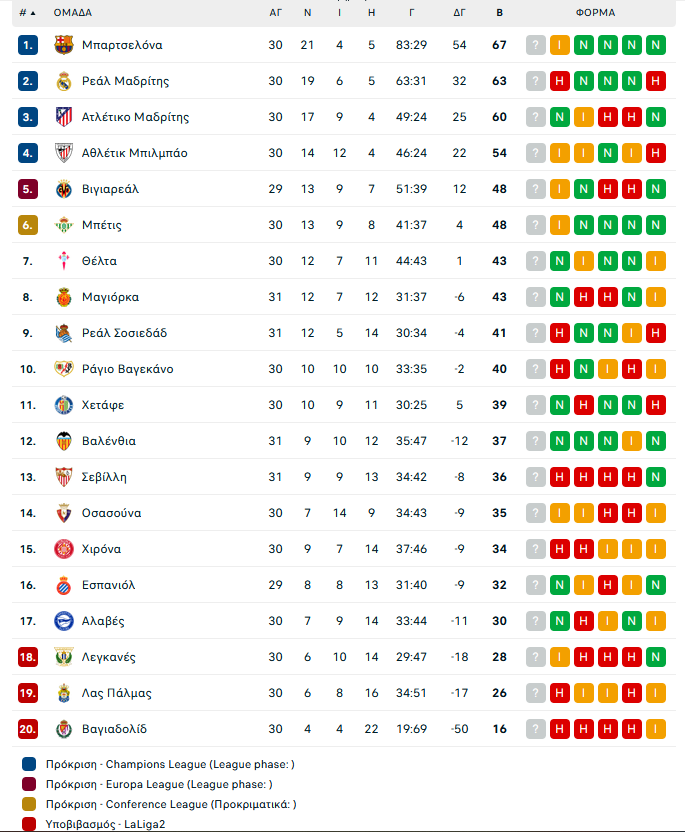
Task: Click the Real Madrid club crest
Action: pos(64,81)
